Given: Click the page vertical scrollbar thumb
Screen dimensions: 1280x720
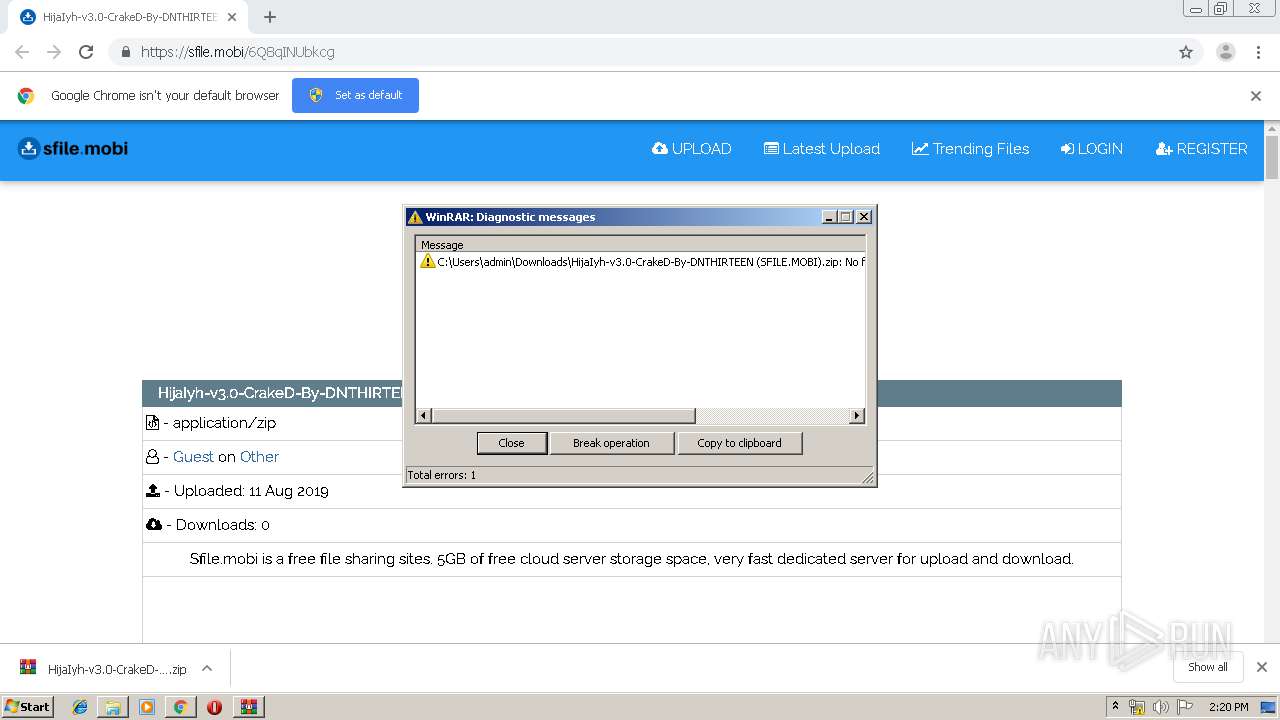Looking at the screenshot, I should [x=1272, y=157].
